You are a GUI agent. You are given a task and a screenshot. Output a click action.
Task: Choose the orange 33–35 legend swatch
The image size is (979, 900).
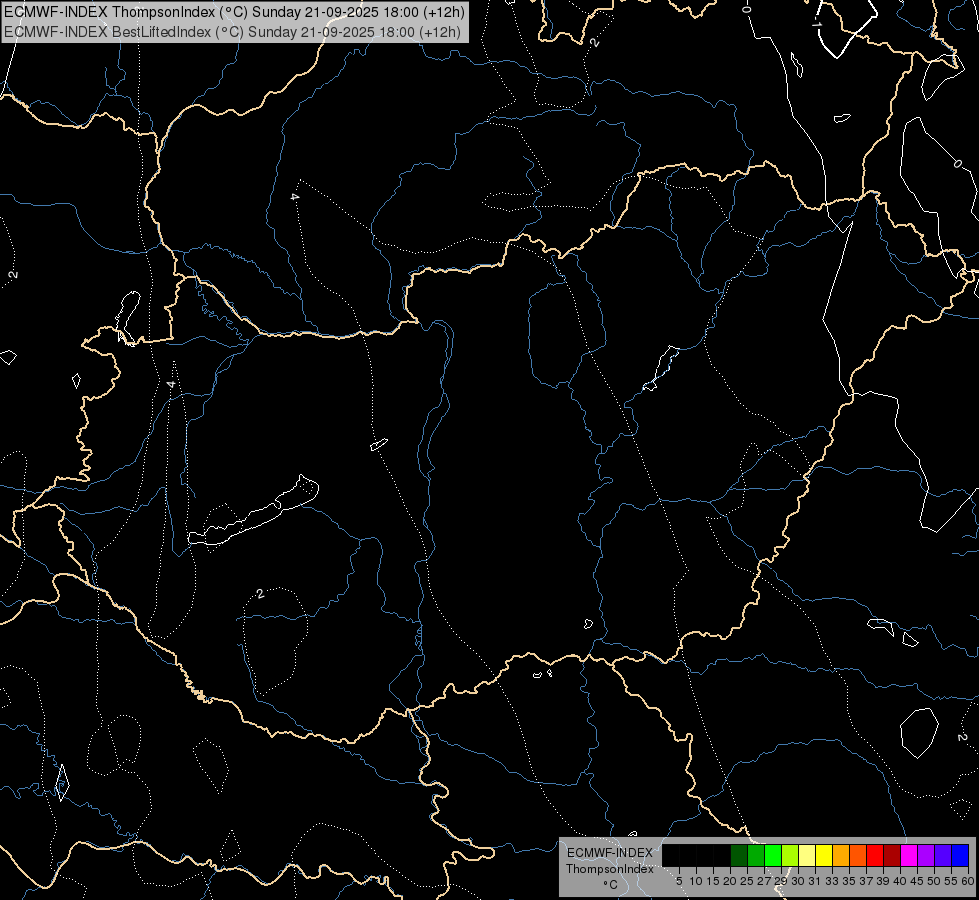[841, 855]
